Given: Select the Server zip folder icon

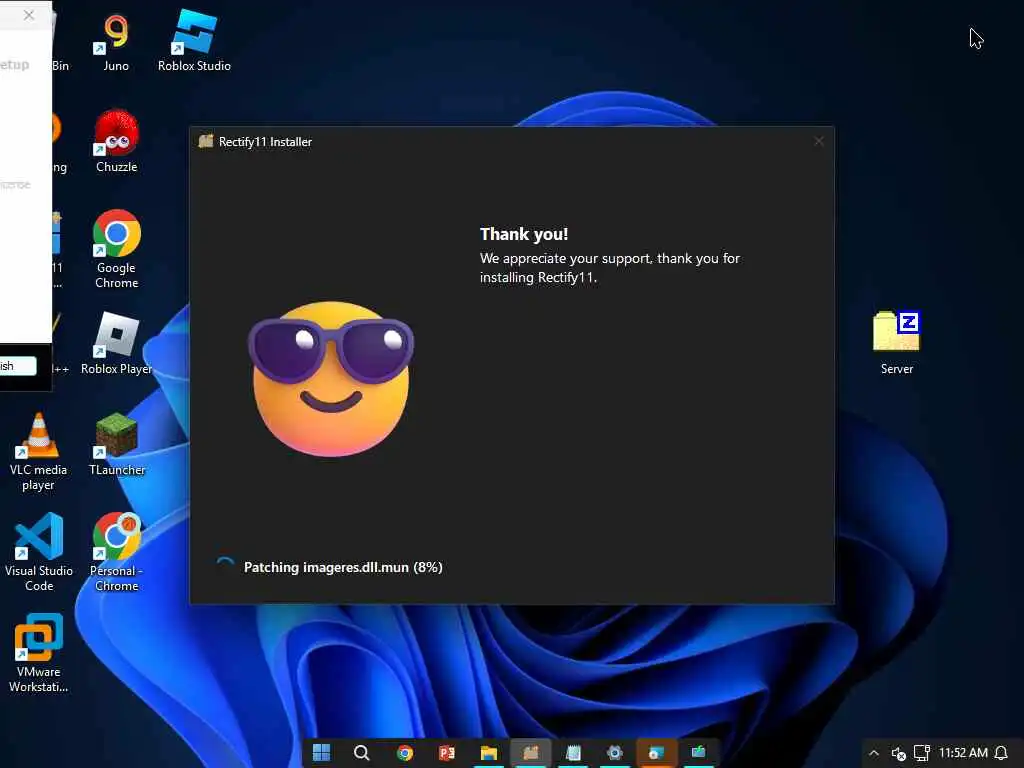Looking at the screenshot, I should click(897, 343).
